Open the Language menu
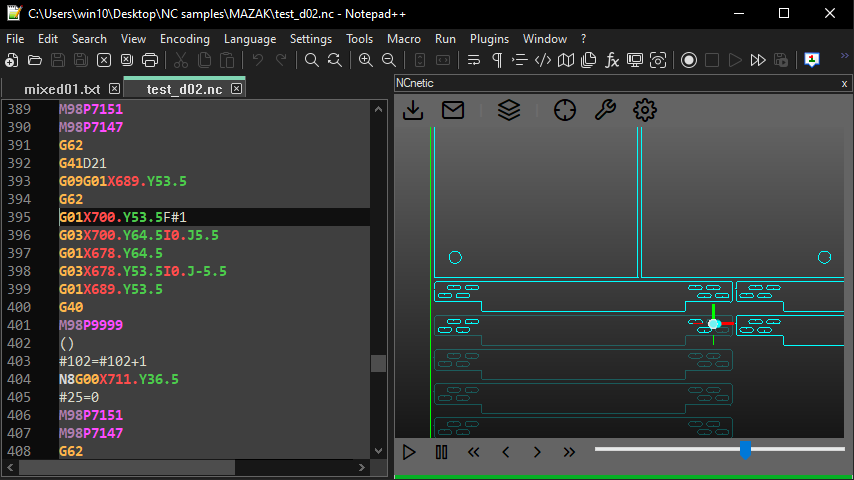Image resolution: width=854 pixels, height=480 pixels. pos(250,39)
